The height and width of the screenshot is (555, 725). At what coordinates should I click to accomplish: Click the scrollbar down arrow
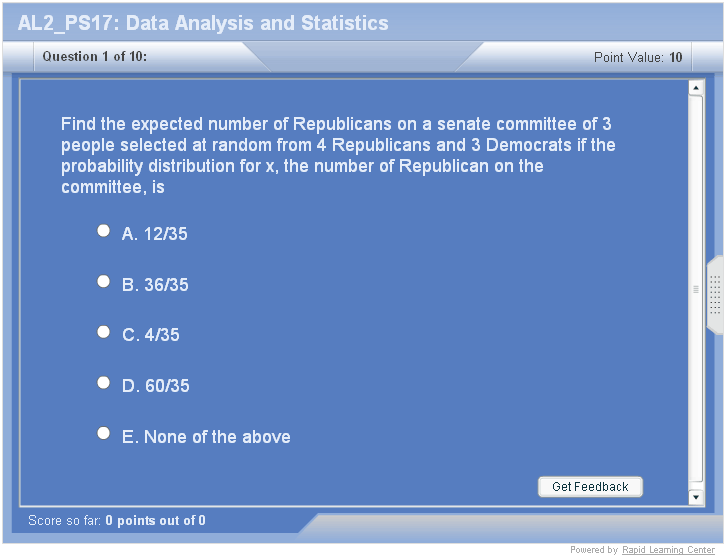(696, 497)
